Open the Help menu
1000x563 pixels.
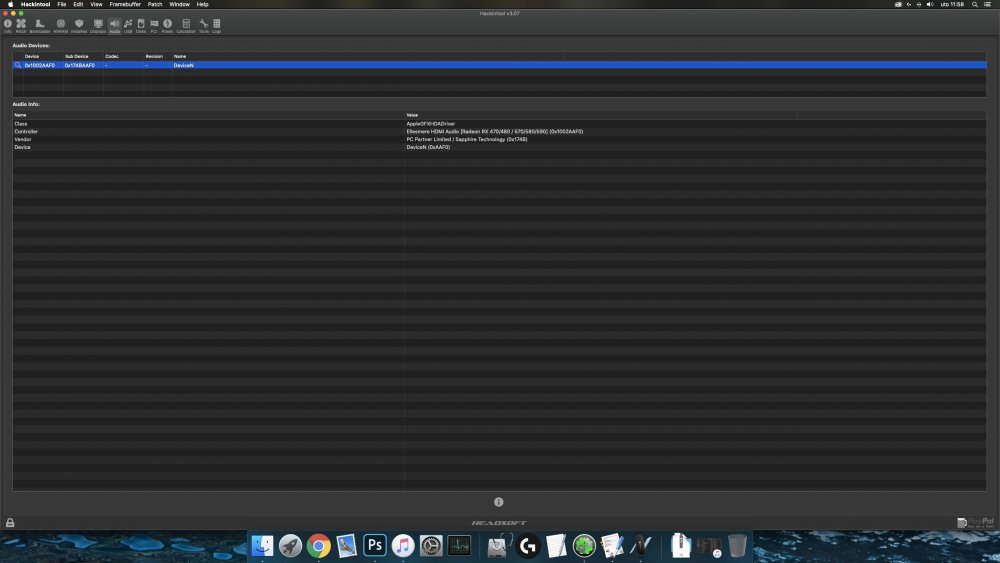click(202, 4)
